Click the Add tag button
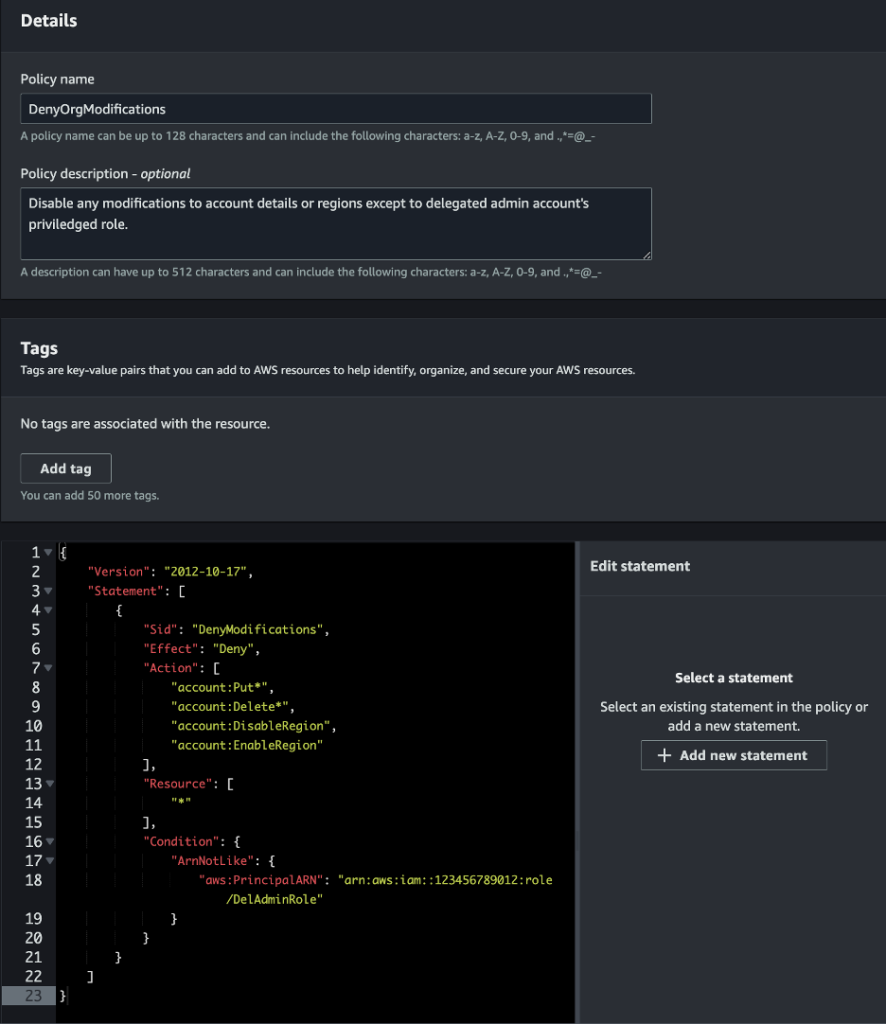The image size is (886, 1024). (65, 468)
